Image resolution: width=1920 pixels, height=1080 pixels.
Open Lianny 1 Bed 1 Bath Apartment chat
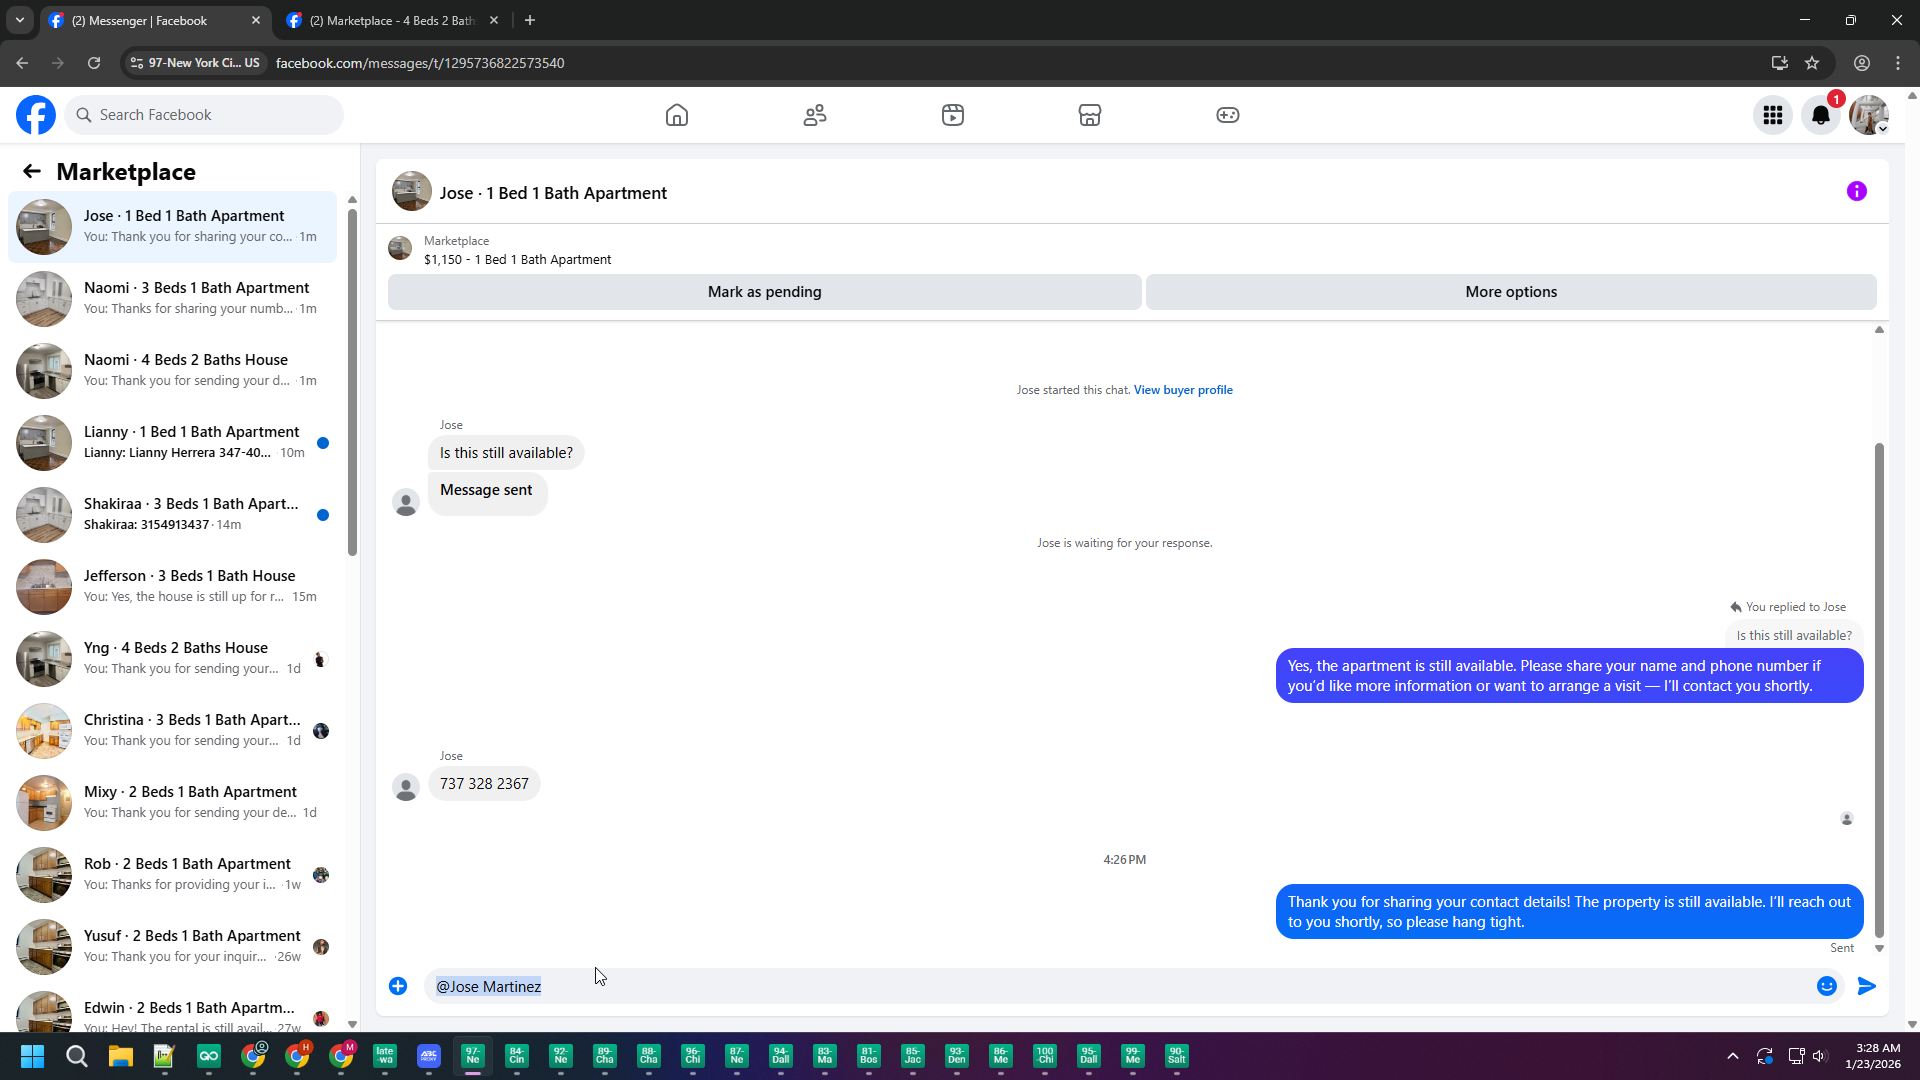click(x=172, y=443)
